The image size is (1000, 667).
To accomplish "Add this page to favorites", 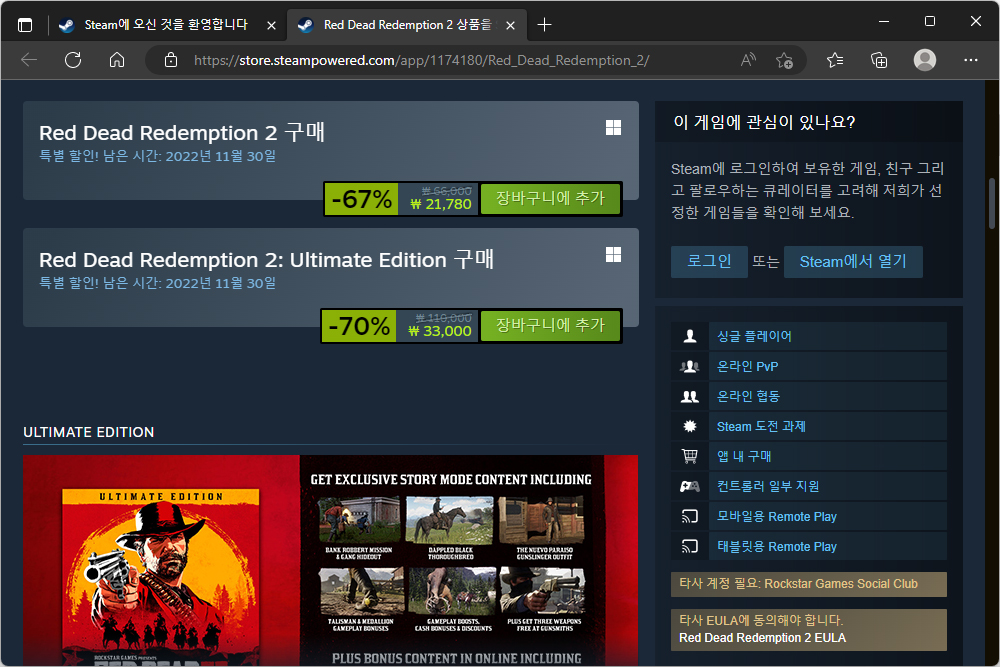I will [x=784, y=60].
